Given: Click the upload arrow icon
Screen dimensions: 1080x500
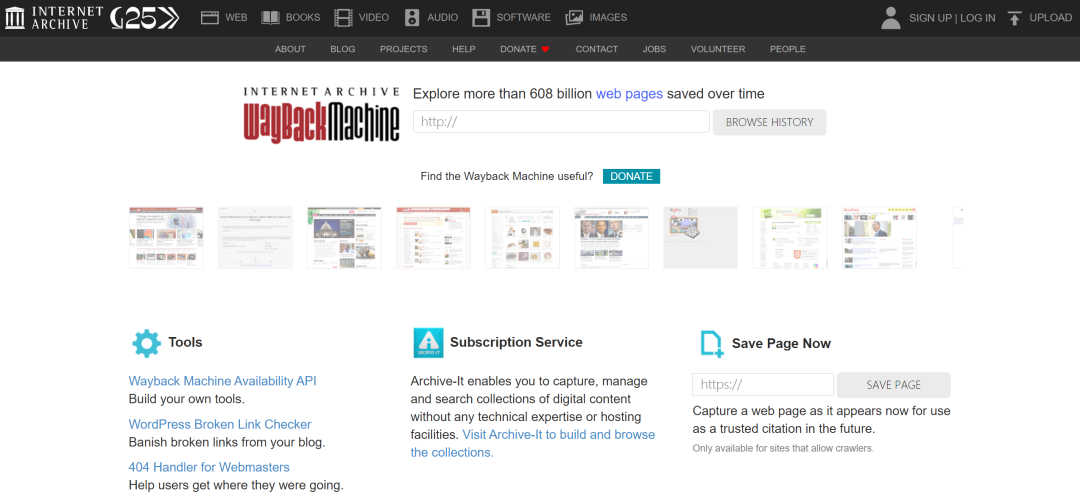Looking at the screenshot, I should click(x=1014, y=18).
